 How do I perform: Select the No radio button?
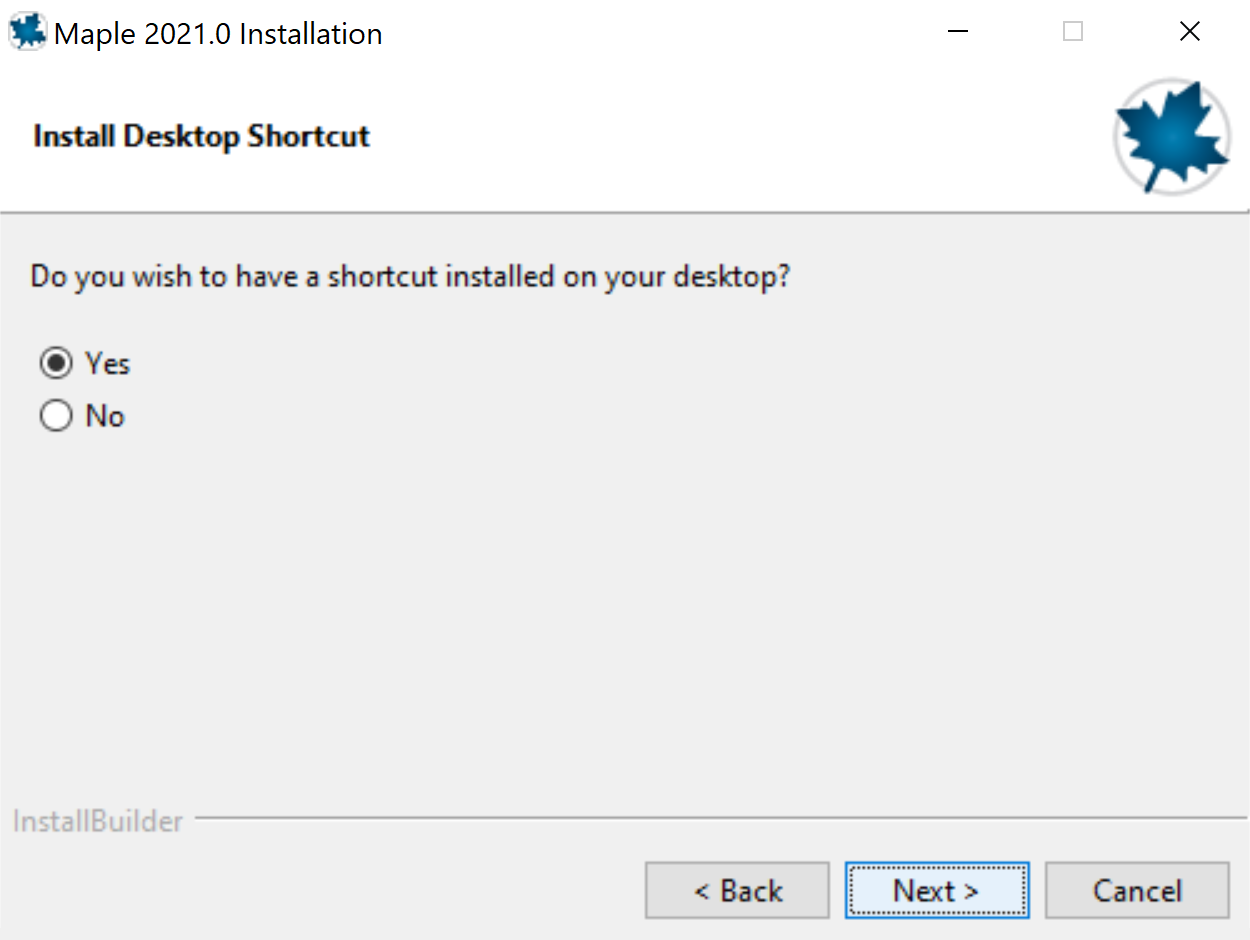[x=56, y=415]
